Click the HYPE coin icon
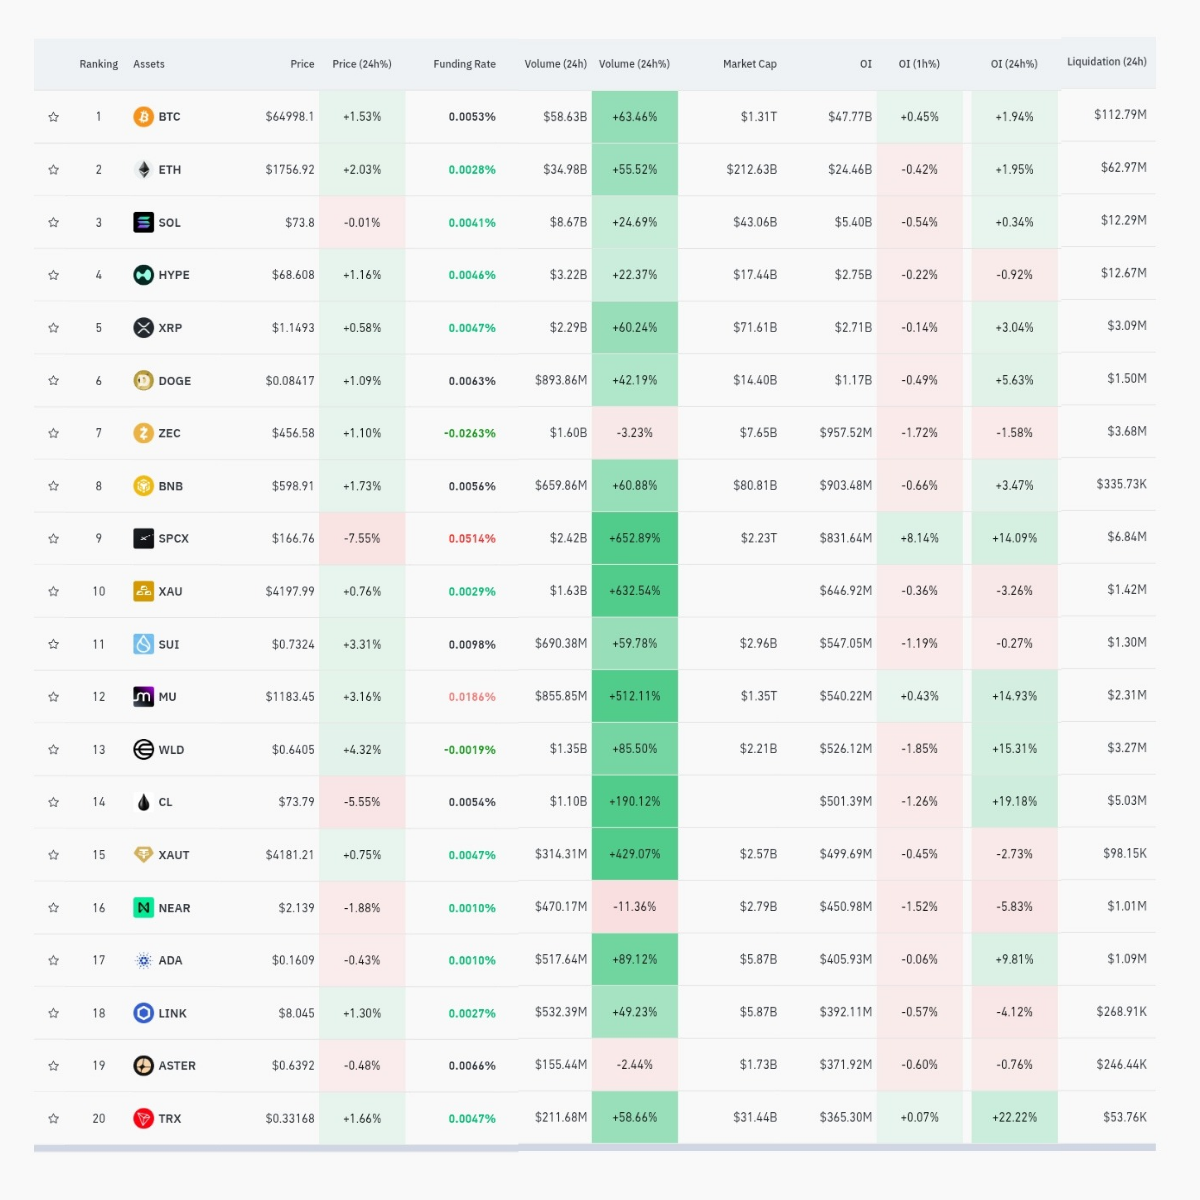The width and height of the screenshot is (1200, 1200). click(x=143, y=275)
